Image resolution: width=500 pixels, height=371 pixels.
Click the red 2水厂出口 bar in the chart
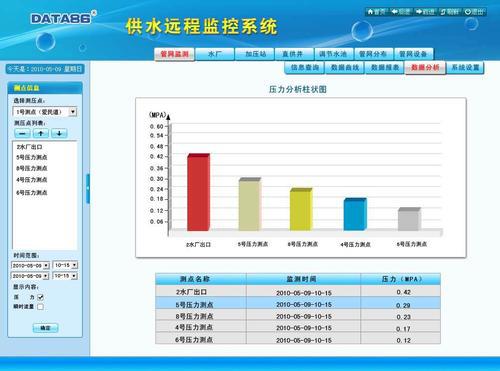tap(199, 192)
